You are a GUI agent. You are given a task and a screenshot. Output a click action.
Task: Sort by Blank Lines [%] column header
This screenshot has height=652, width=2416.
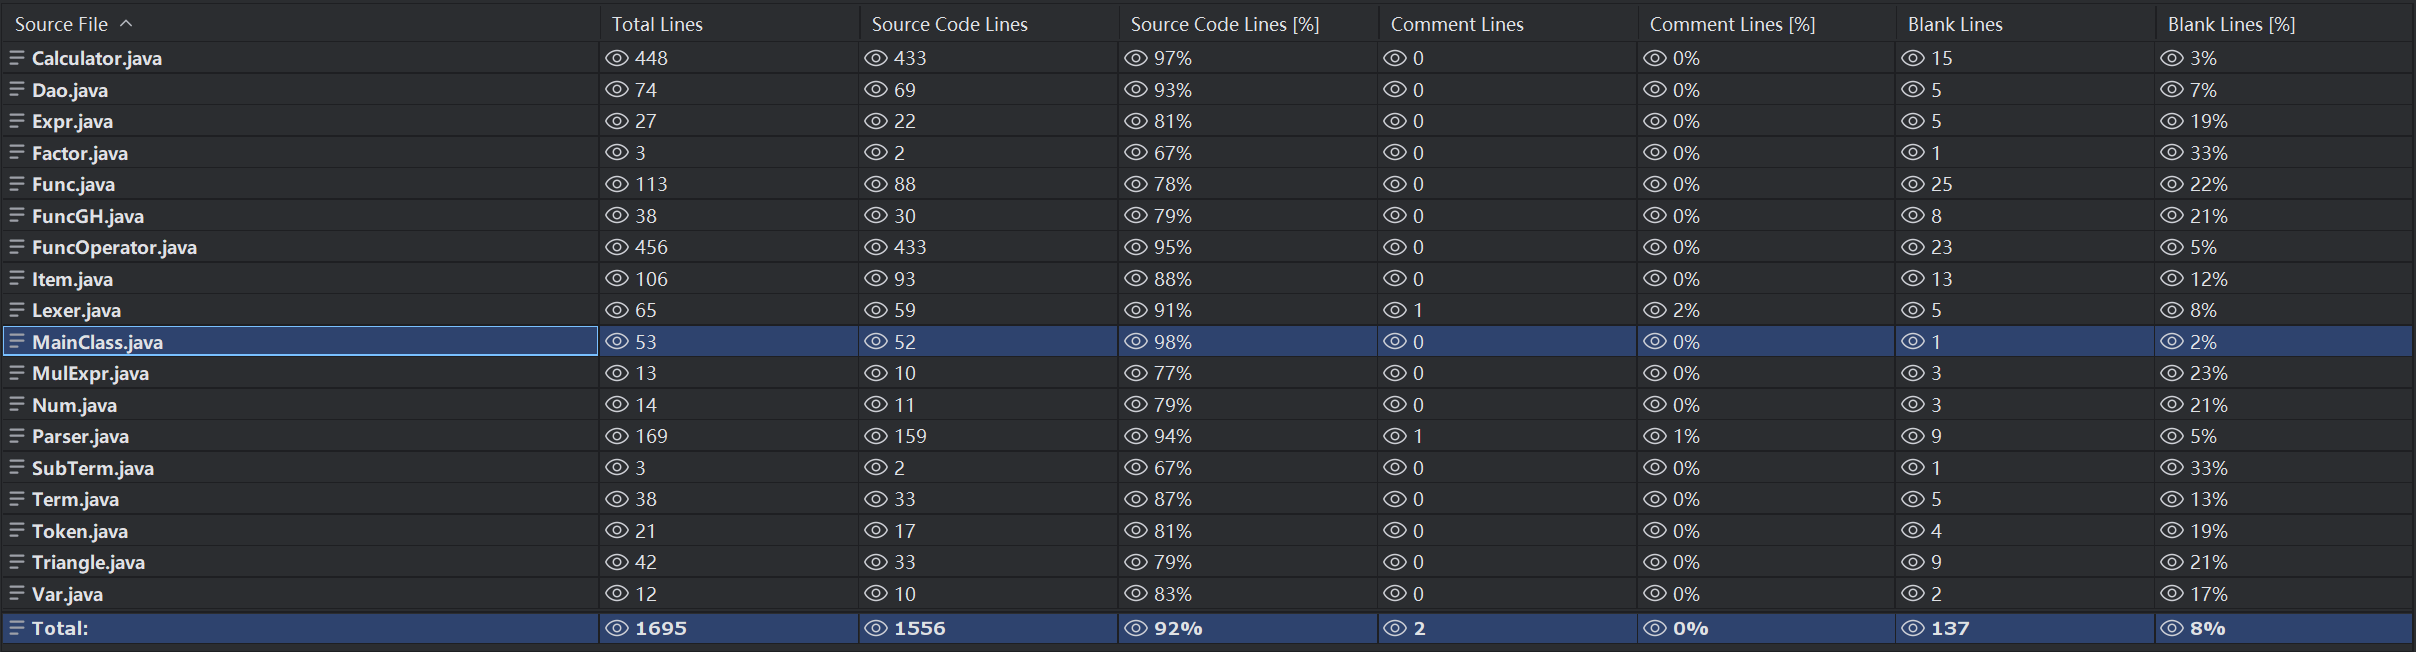pyautogui.click(x=2231, y=24)
